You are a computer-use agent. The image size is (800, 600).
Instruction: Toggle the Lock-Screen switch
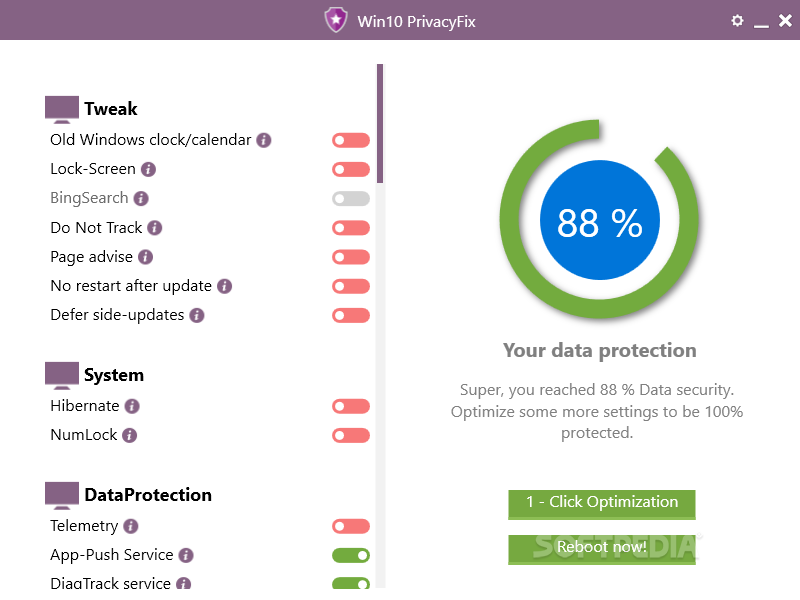351,169
